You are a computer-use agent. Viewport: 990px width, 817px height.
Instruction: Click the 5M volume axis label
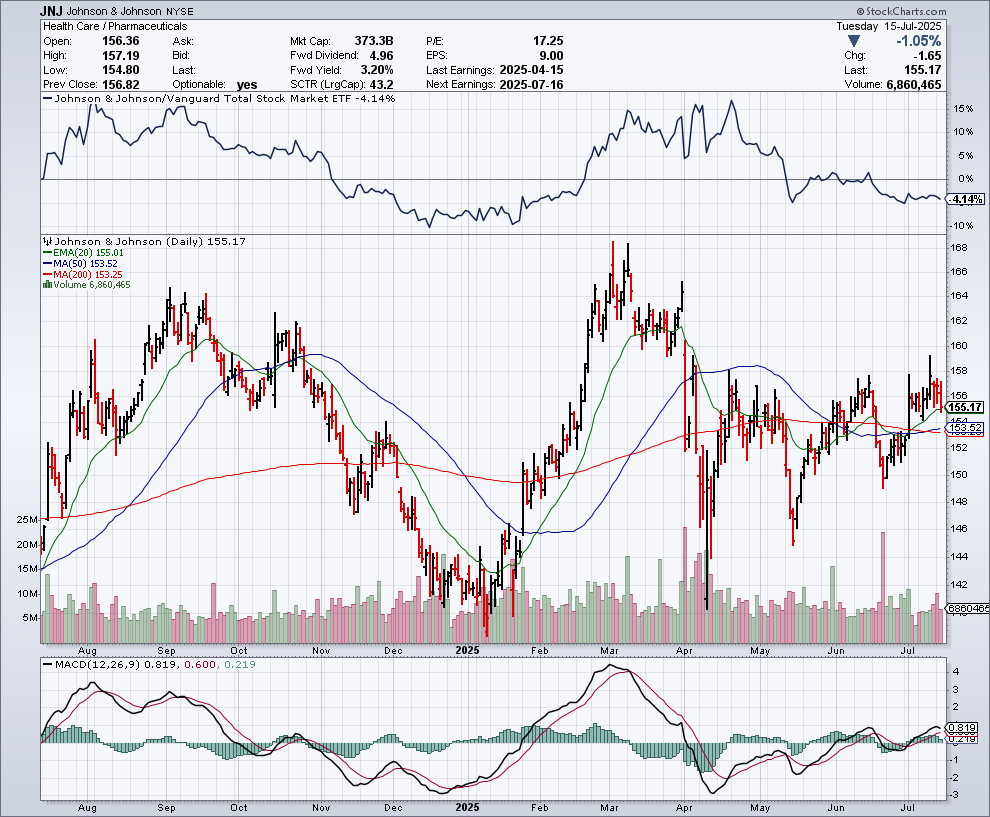pos(30,617)
